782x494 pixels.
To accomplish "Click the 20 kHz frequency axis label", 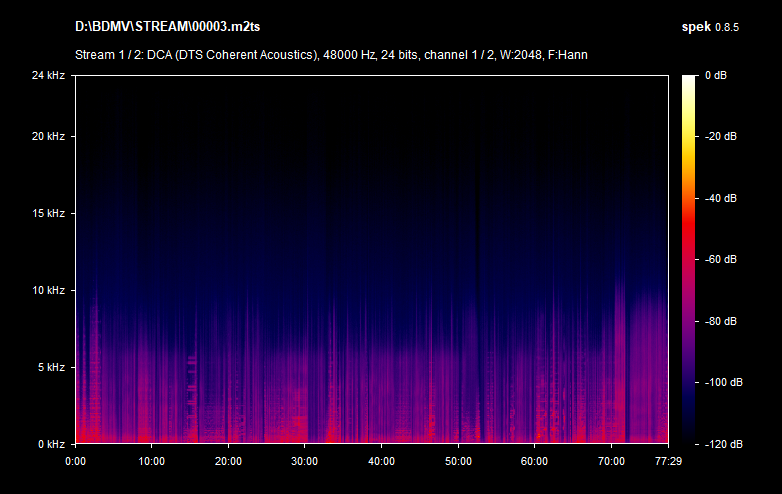I will tap(47, 136).
